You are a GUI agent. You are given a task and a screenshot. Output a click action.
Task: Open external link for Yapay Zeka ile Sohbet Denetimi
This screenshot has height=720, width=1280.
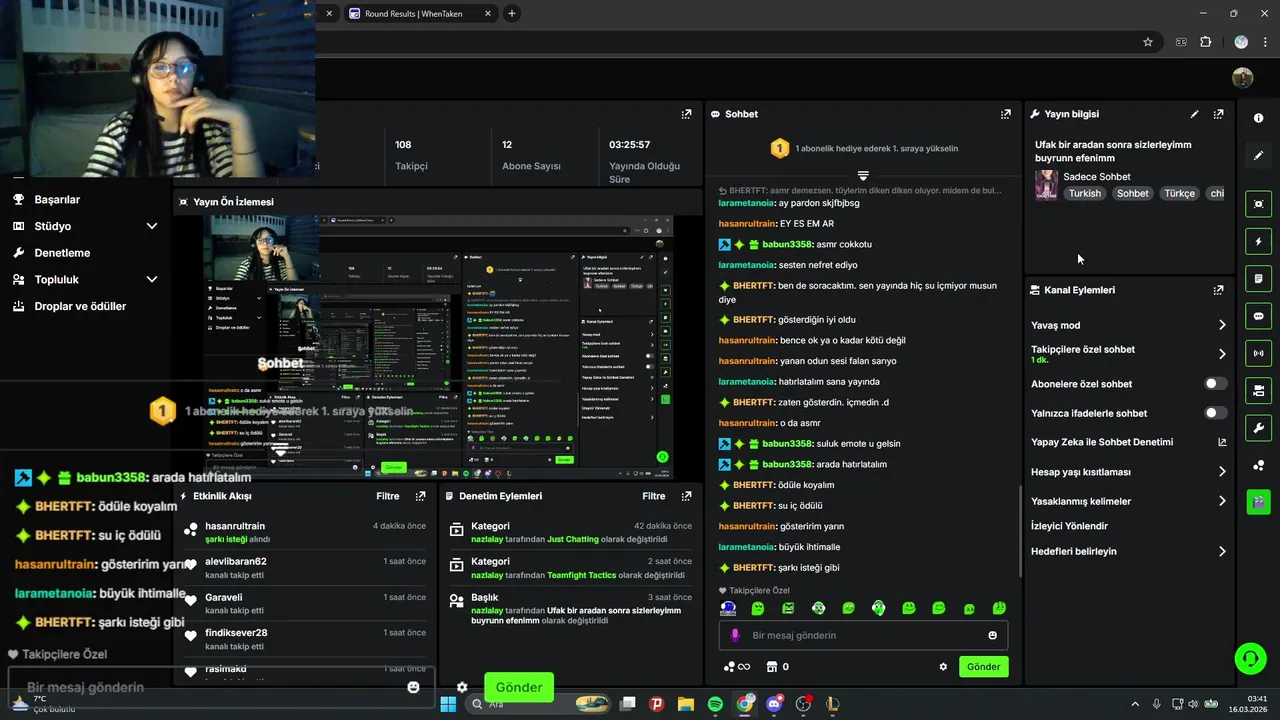pos(1222,442)
